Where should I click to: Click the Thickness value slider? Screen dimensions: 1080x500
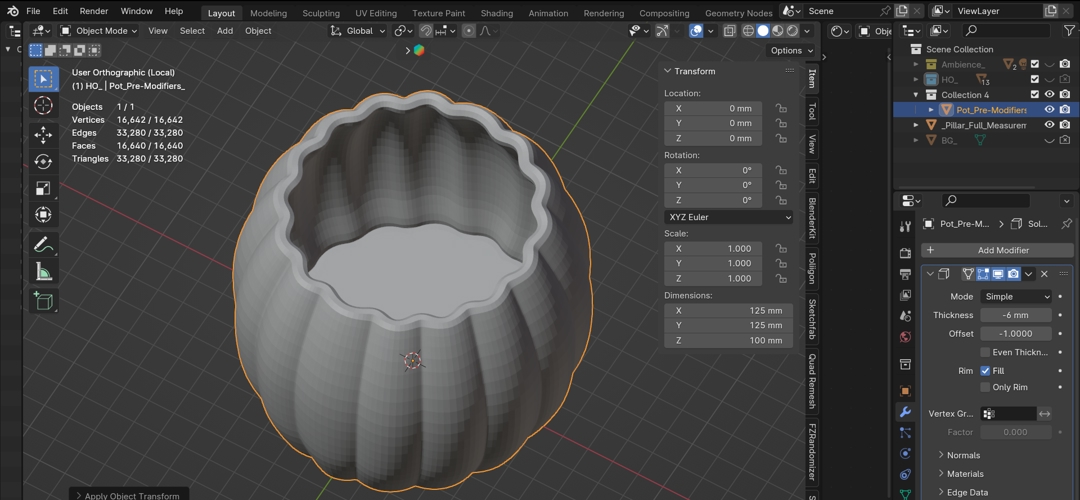point(1015,315)
